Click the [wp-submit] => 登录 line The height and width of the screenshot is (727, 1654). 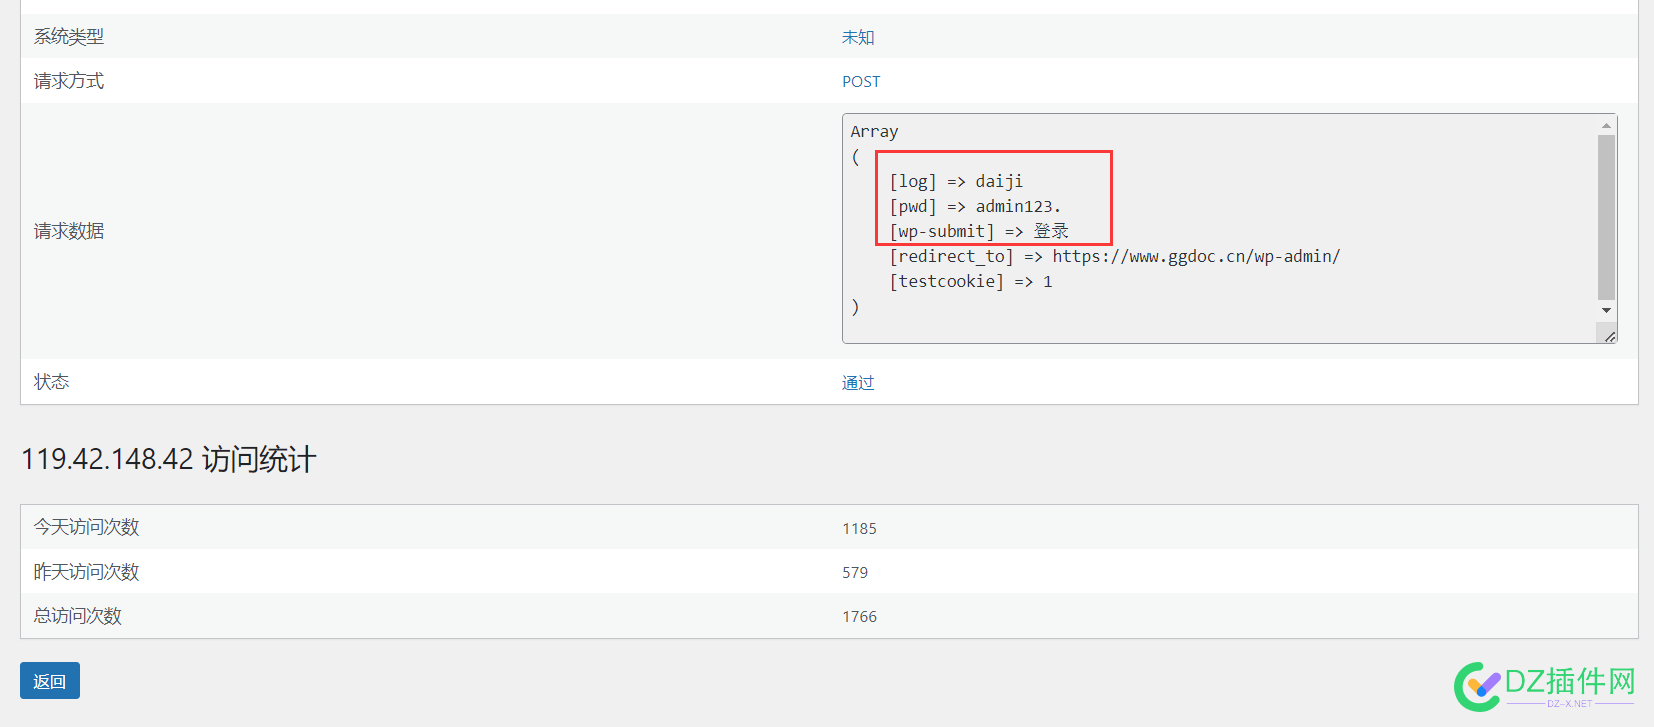click(x=979, y=231)
